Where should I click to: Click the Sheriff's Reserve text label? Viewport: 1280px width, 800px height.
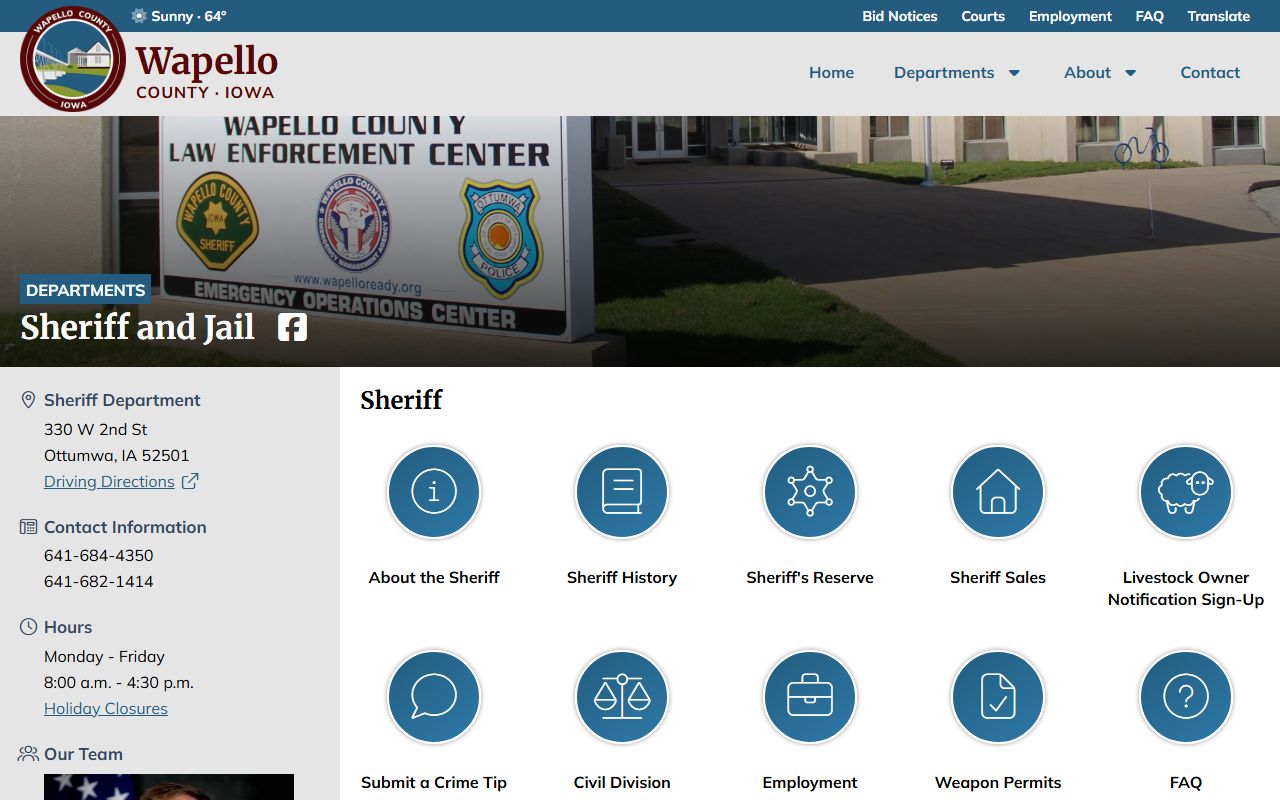click(x=810, y=577)
